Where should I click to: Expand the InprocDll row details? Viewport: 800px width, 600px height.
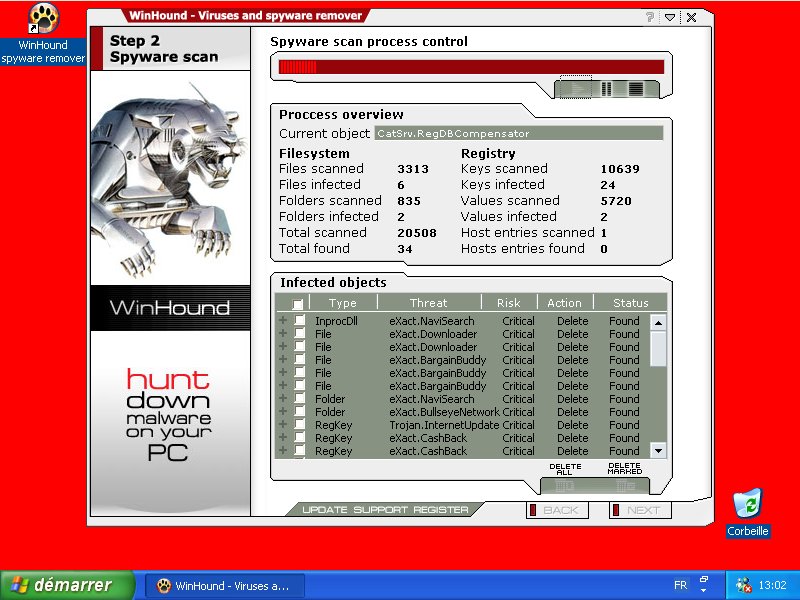(x=283, y=320)
